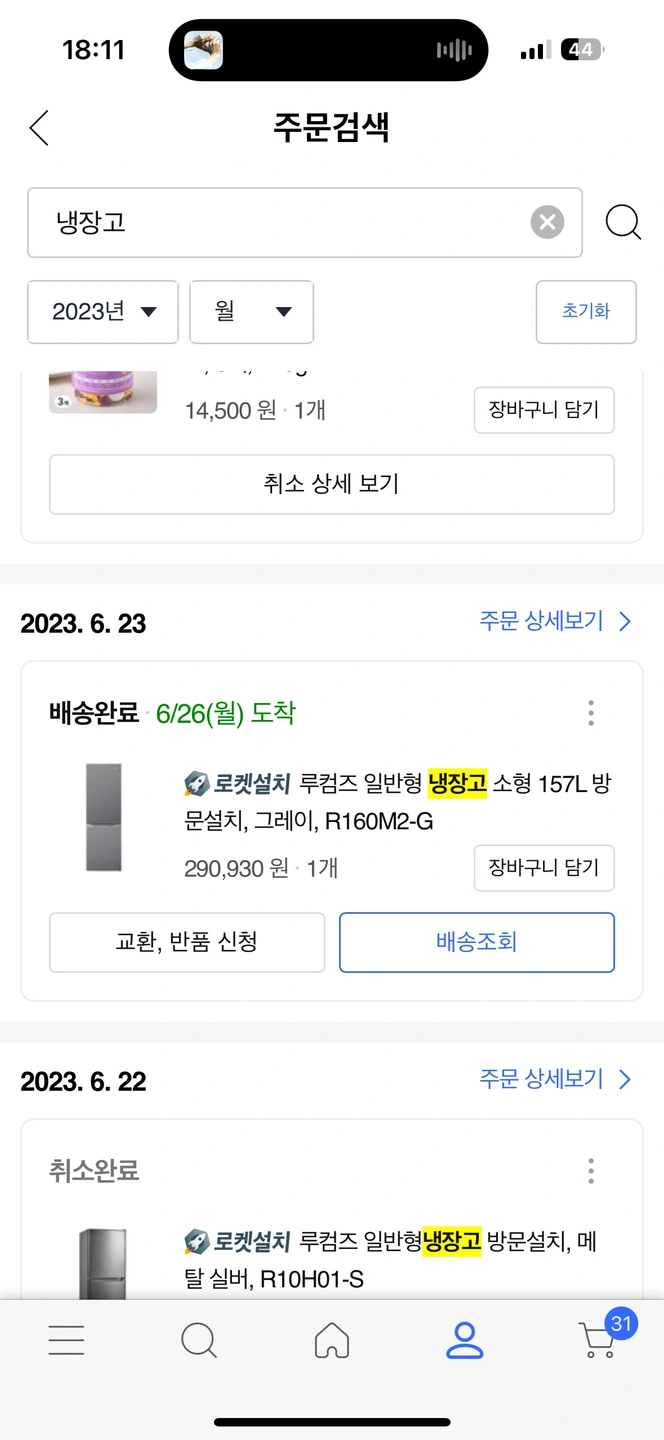This screenshot has width=664, height=1440.
Task: Tap the magnifier search icon
Action: 623,222
